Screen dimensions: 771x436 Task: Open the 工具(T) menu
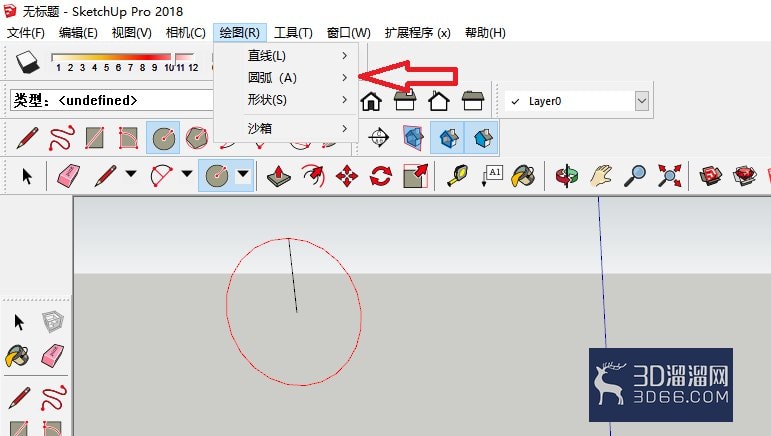pos(293,33)
